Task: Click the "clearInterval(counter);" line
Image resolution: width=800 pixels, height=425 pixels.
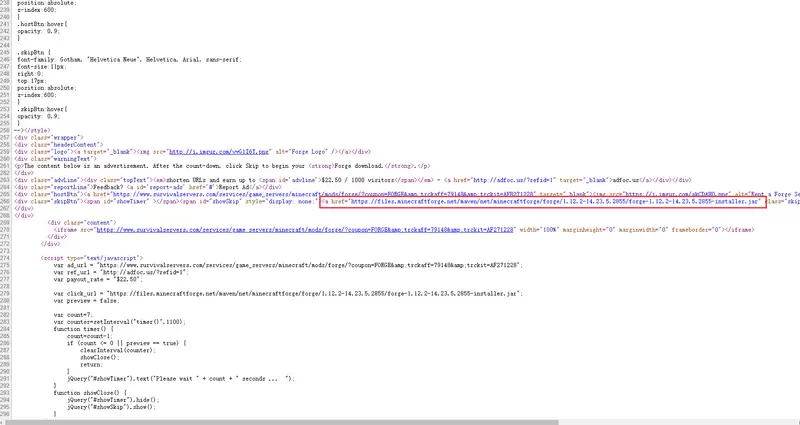Action: tap(118, 351)
